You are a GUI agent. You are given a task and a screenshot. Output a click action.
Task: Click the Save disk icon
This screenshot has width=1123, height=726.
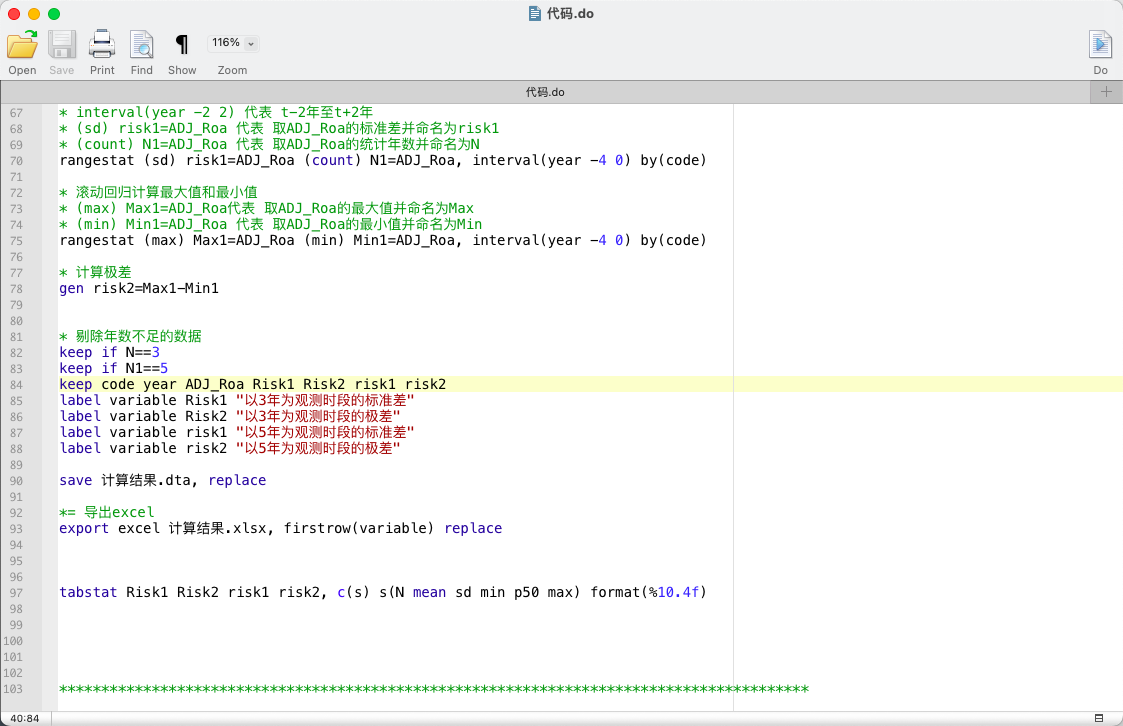tap(62, 44)
